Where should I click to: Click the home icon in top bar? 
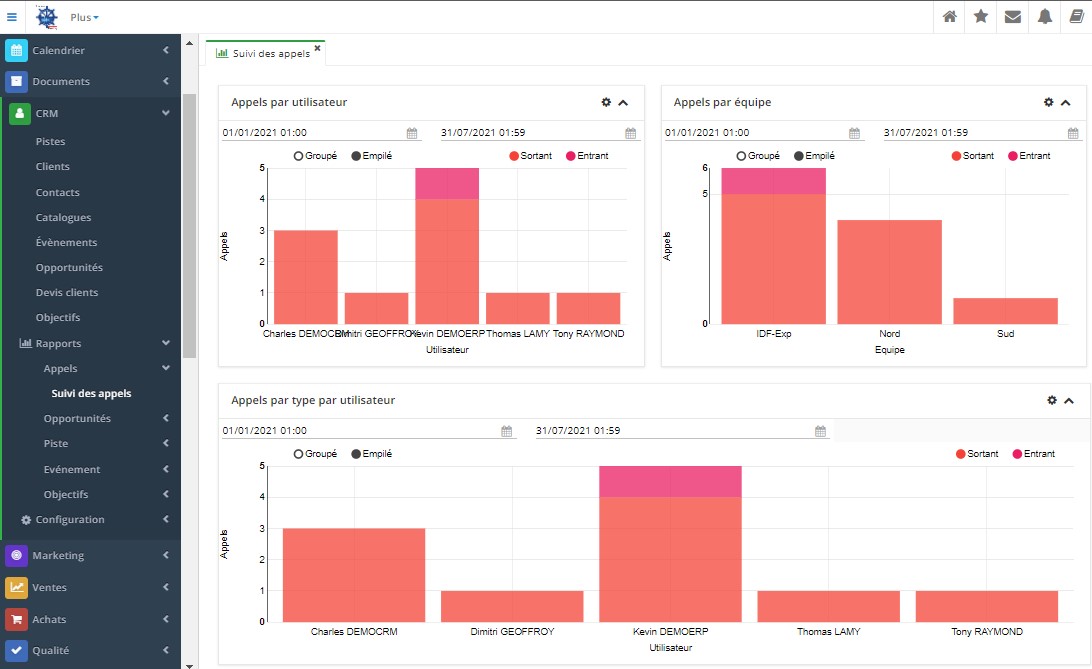coord(950,17)
